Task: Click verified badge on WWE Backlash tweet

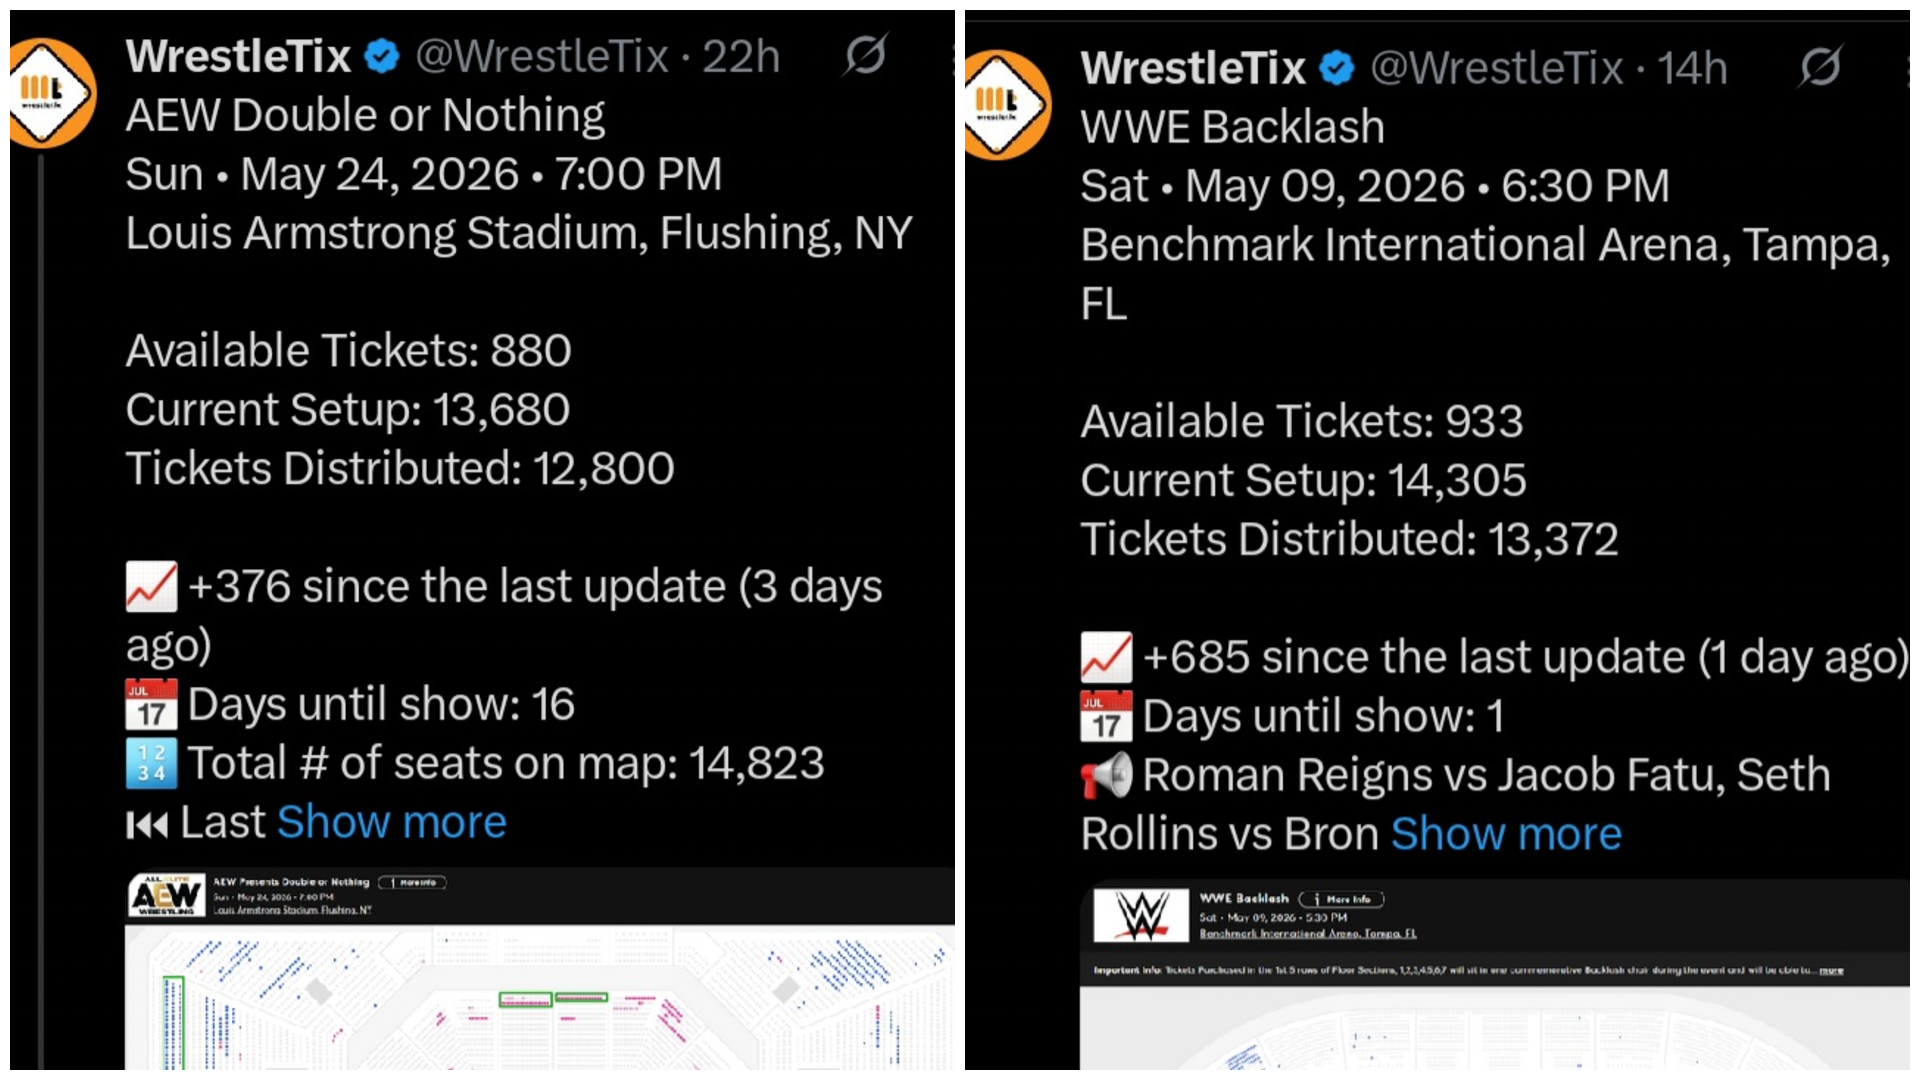Action: [x=1337, y=68]
